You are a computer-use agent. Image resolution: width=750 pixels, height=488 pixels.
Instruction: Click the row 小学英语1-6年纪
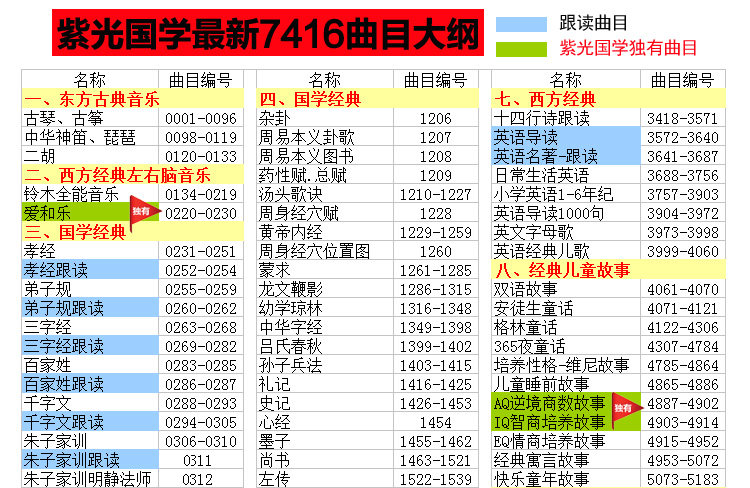(x=608, y=194)
